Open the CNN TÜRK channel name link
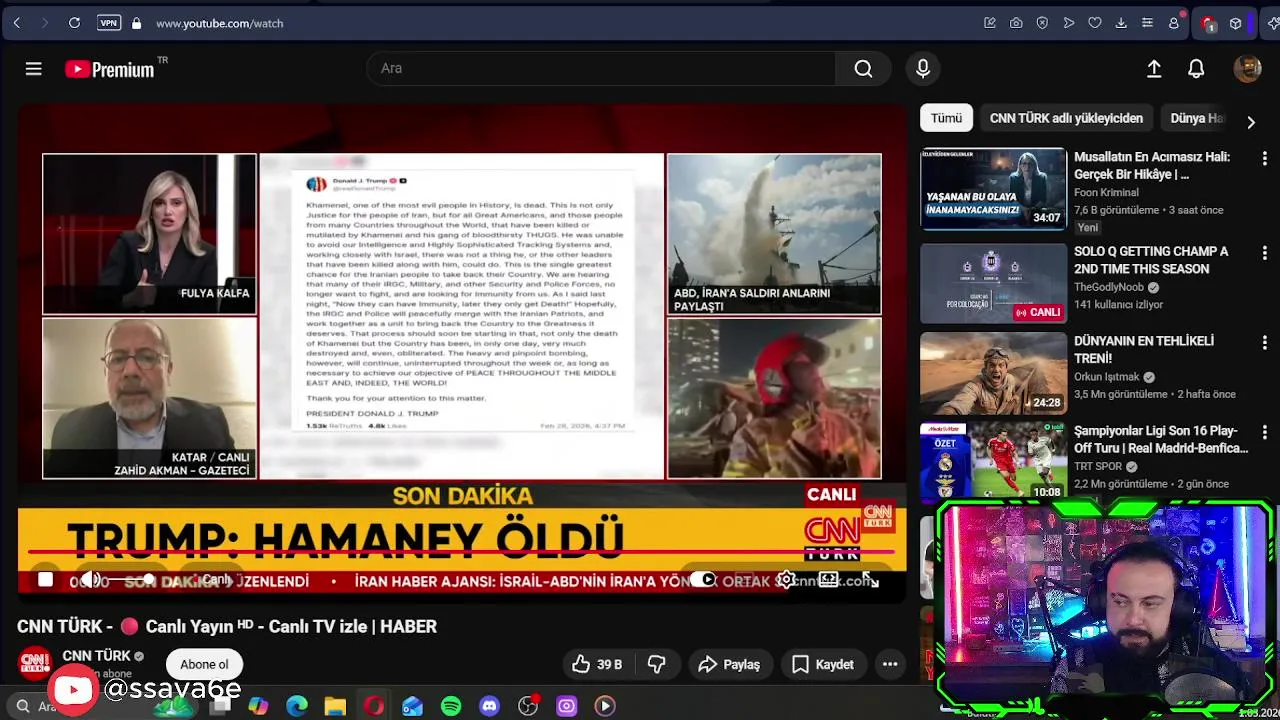1280x720 pixels. tap(96, 656)
